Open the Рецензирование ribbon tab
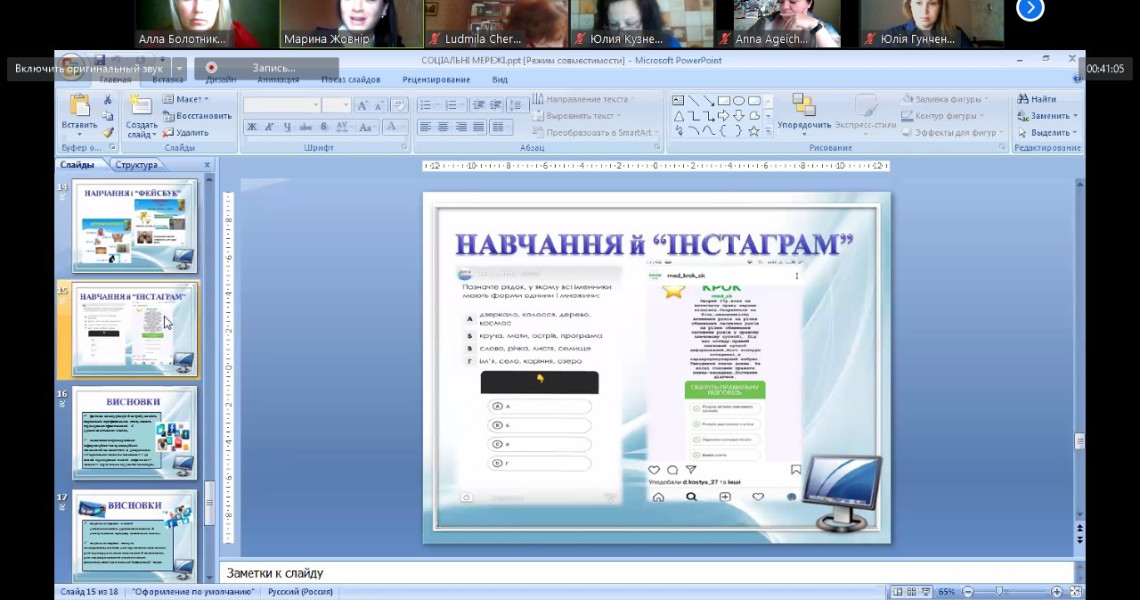Viewport: 1140px width, 600px height. click(x=435, y=80)
